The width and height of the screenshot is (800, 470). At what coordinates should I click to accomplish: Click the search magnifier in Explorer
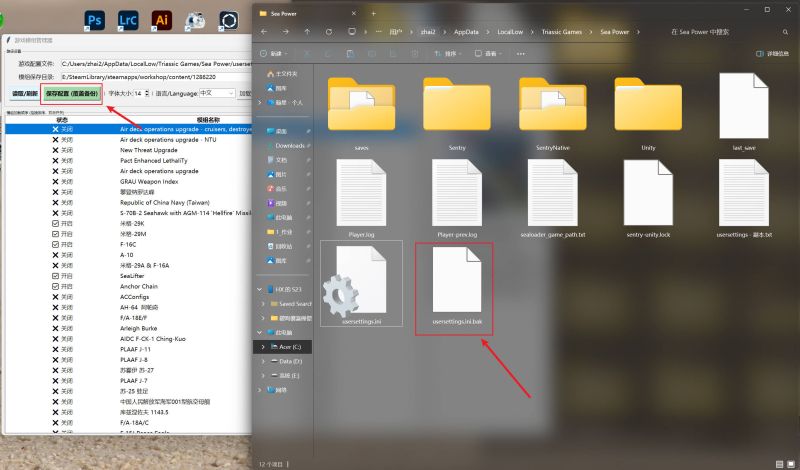pyautogui.click(x=785, y=32)
